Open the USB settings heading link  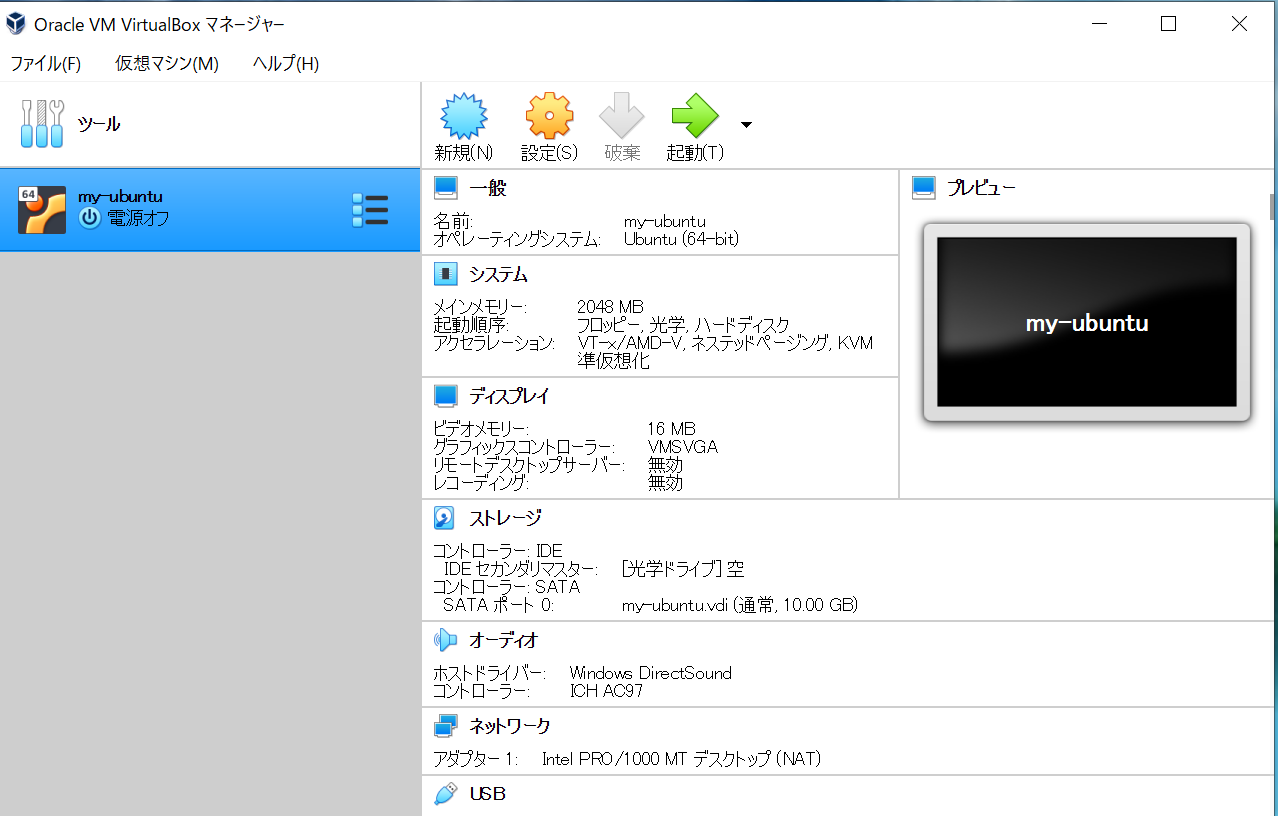pyautogui.click(x=488, y=794)
